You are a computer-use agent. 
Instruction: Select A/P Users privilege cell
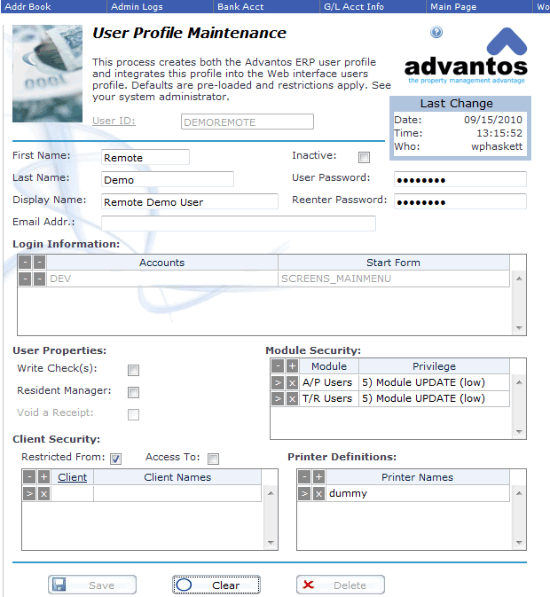pos(434,382)
